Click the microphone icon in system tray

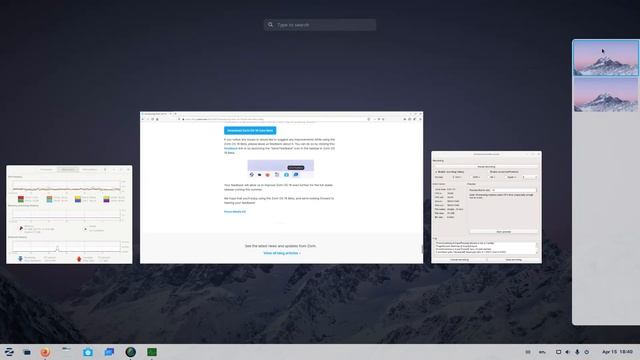click(x=577, y=352)
